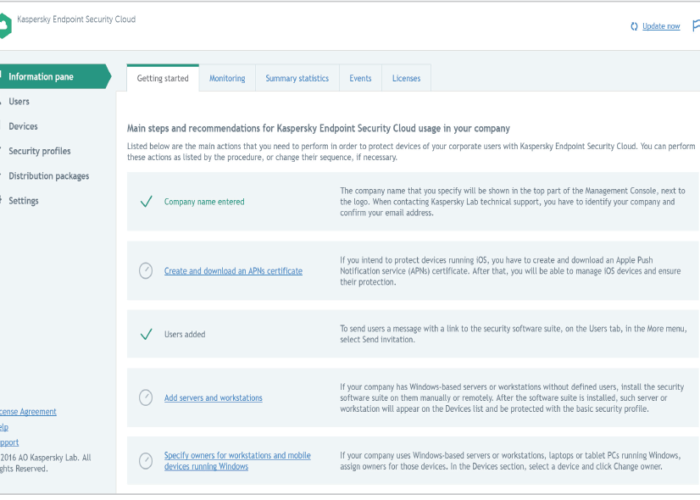Open Settings in the sidebar
700x500 pixels.
pyautogui.click(x=23, y=200)
